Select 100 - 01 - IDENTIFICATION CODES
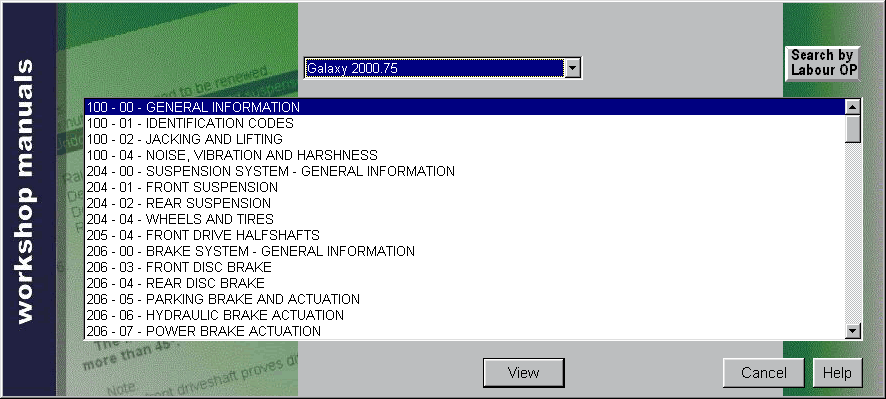The image size is (886, 399). coord(464,123)
